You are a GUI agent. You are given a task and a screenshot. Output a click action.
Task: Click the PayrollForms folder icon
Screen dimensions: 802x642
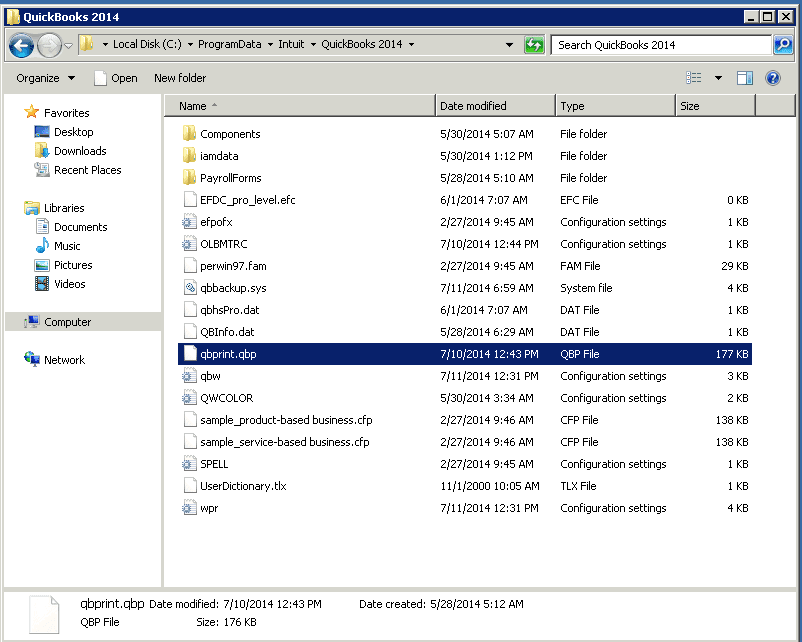click(190, 178)
